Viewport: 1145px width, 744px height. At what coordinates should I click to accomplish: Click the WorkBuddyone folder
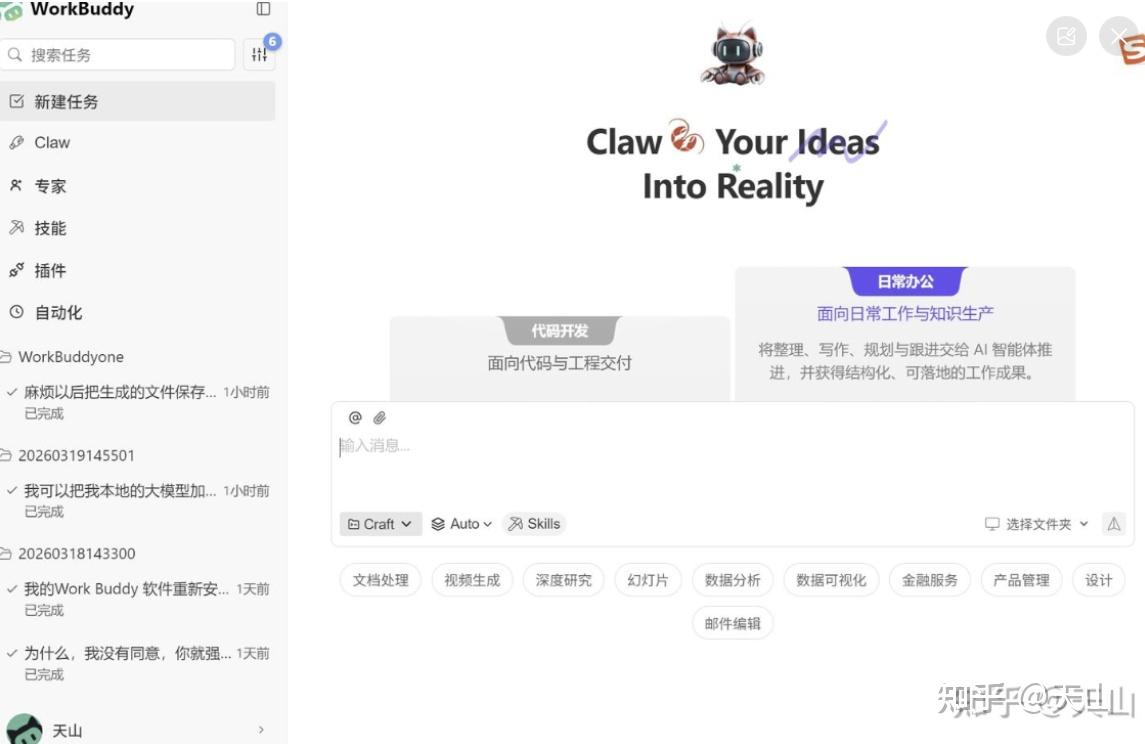pyautogui.click(x=70, y=357)
